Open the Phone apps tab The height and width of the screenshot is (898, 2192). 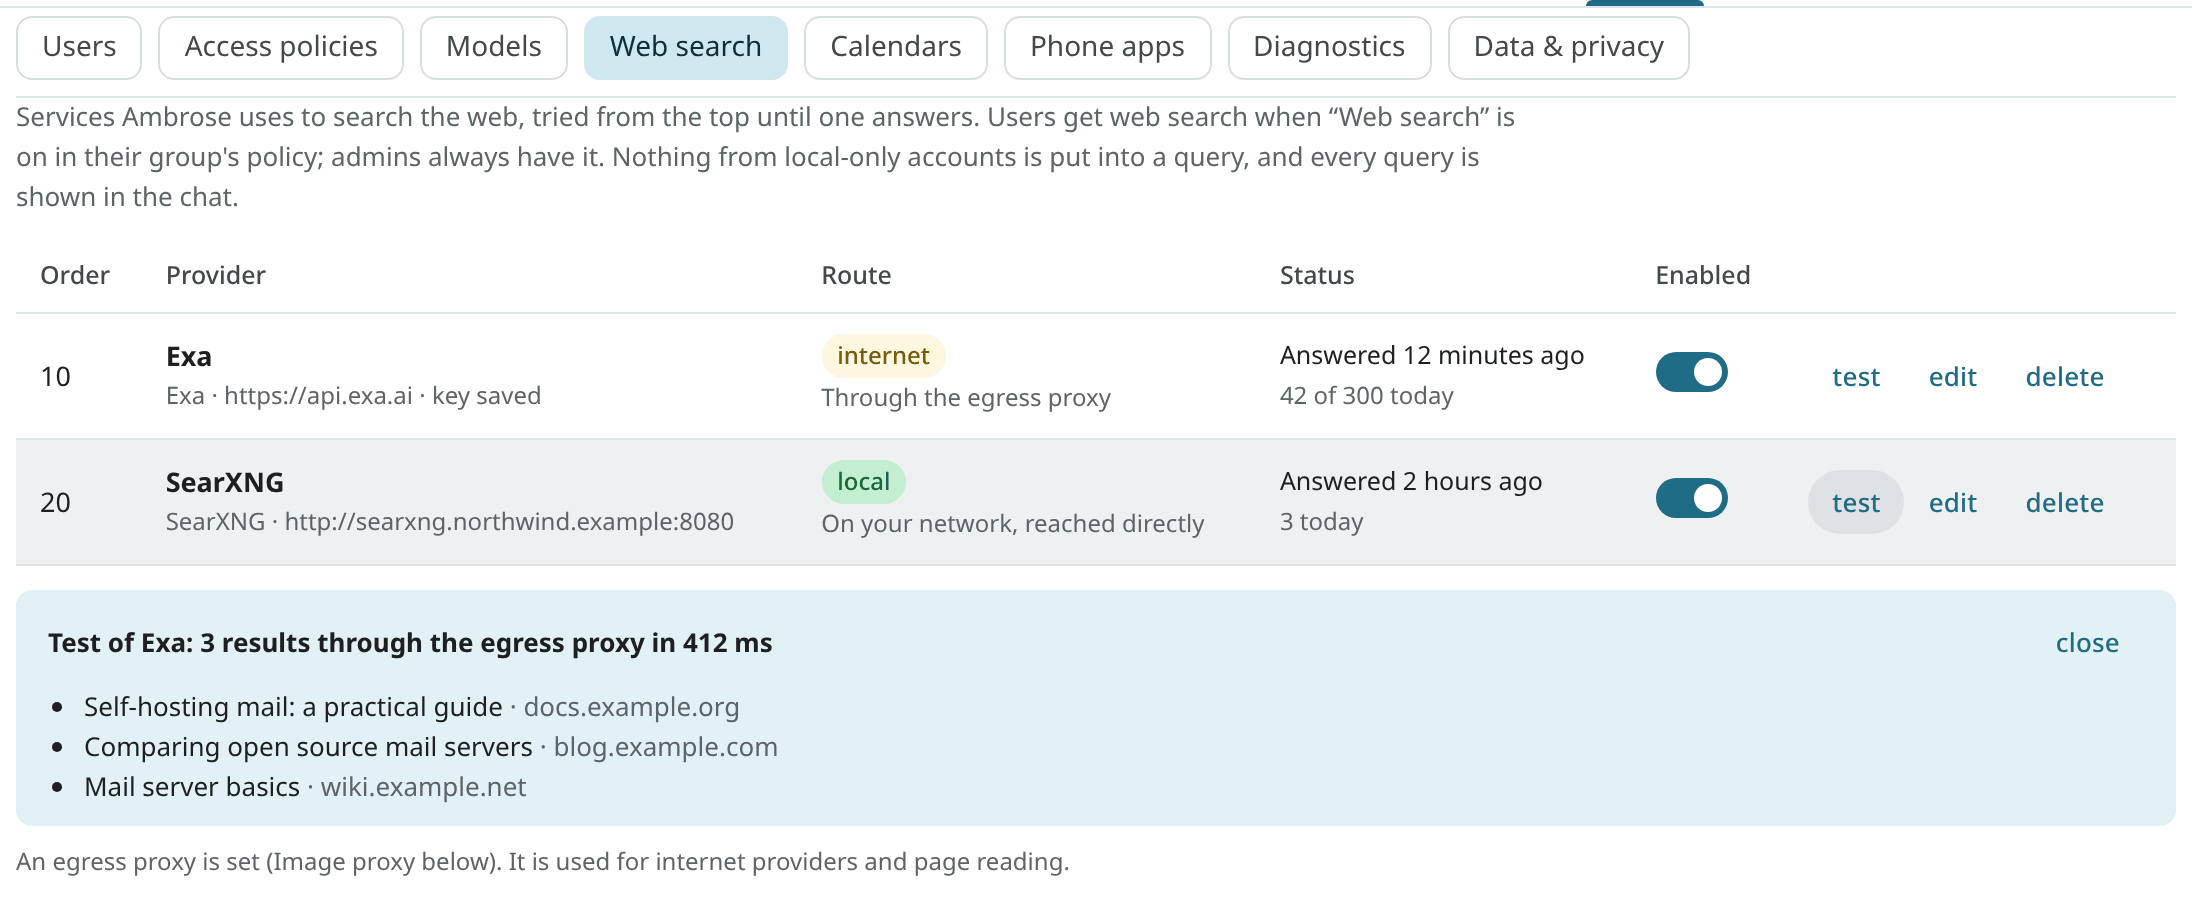pos(1108,47)
